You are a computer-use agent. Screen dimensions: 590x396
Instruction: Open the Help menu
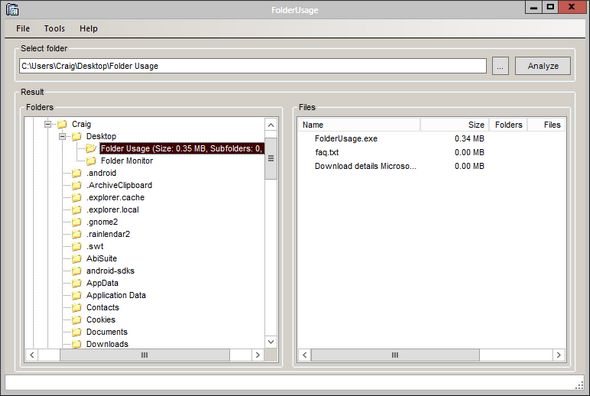88,29
